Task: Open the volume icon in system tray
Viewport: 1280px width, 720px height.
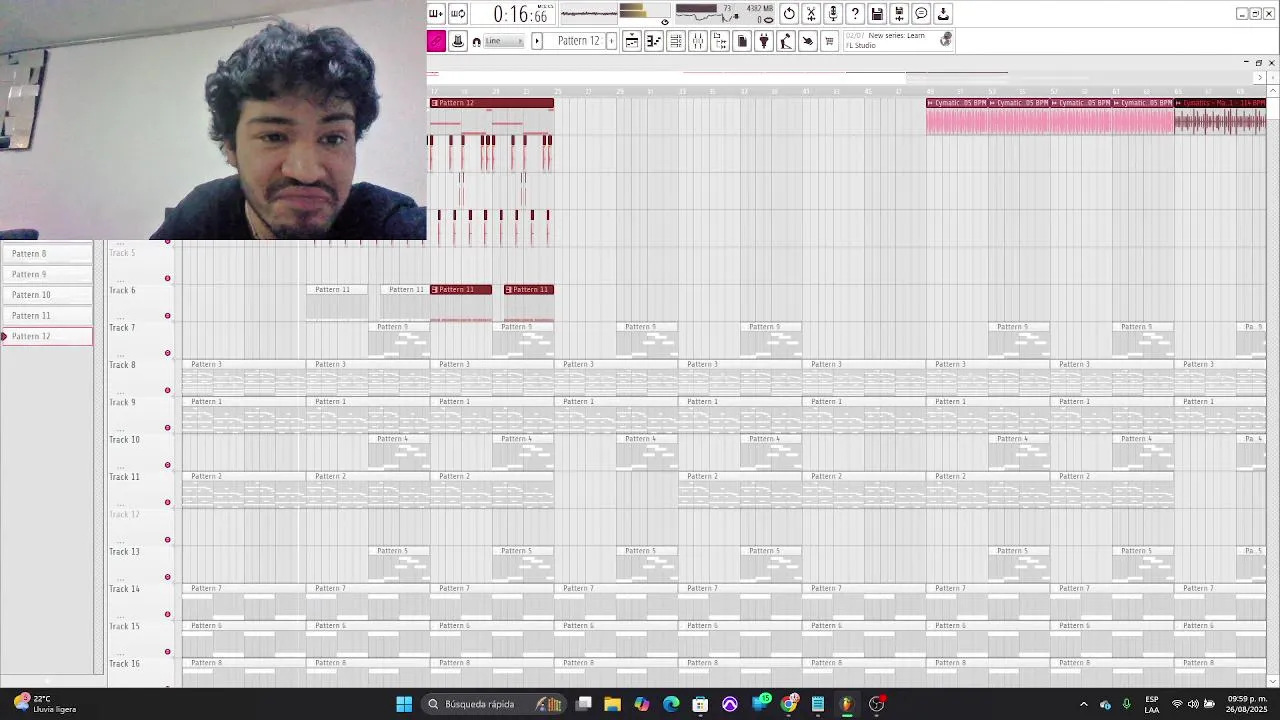Action: pyautogui.click(x=1193, y=704)
